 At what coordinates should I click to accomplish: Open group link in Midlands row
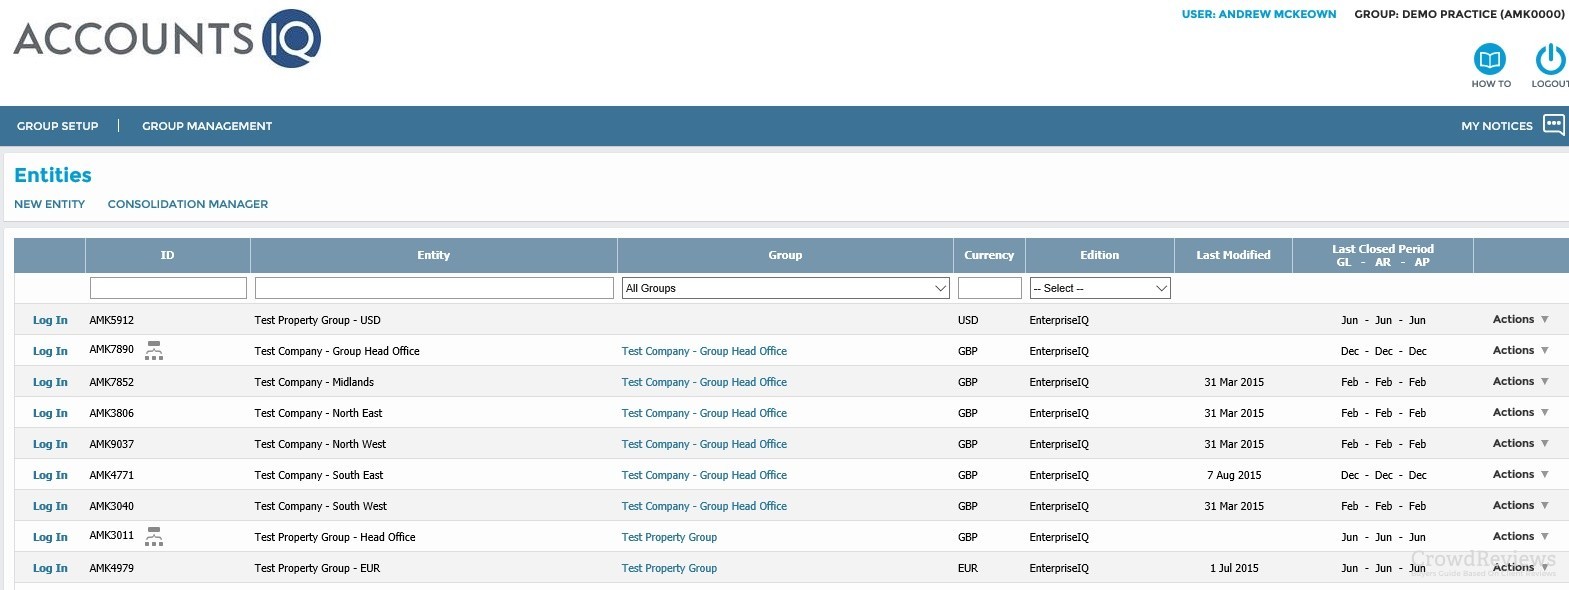pos(704,382)
